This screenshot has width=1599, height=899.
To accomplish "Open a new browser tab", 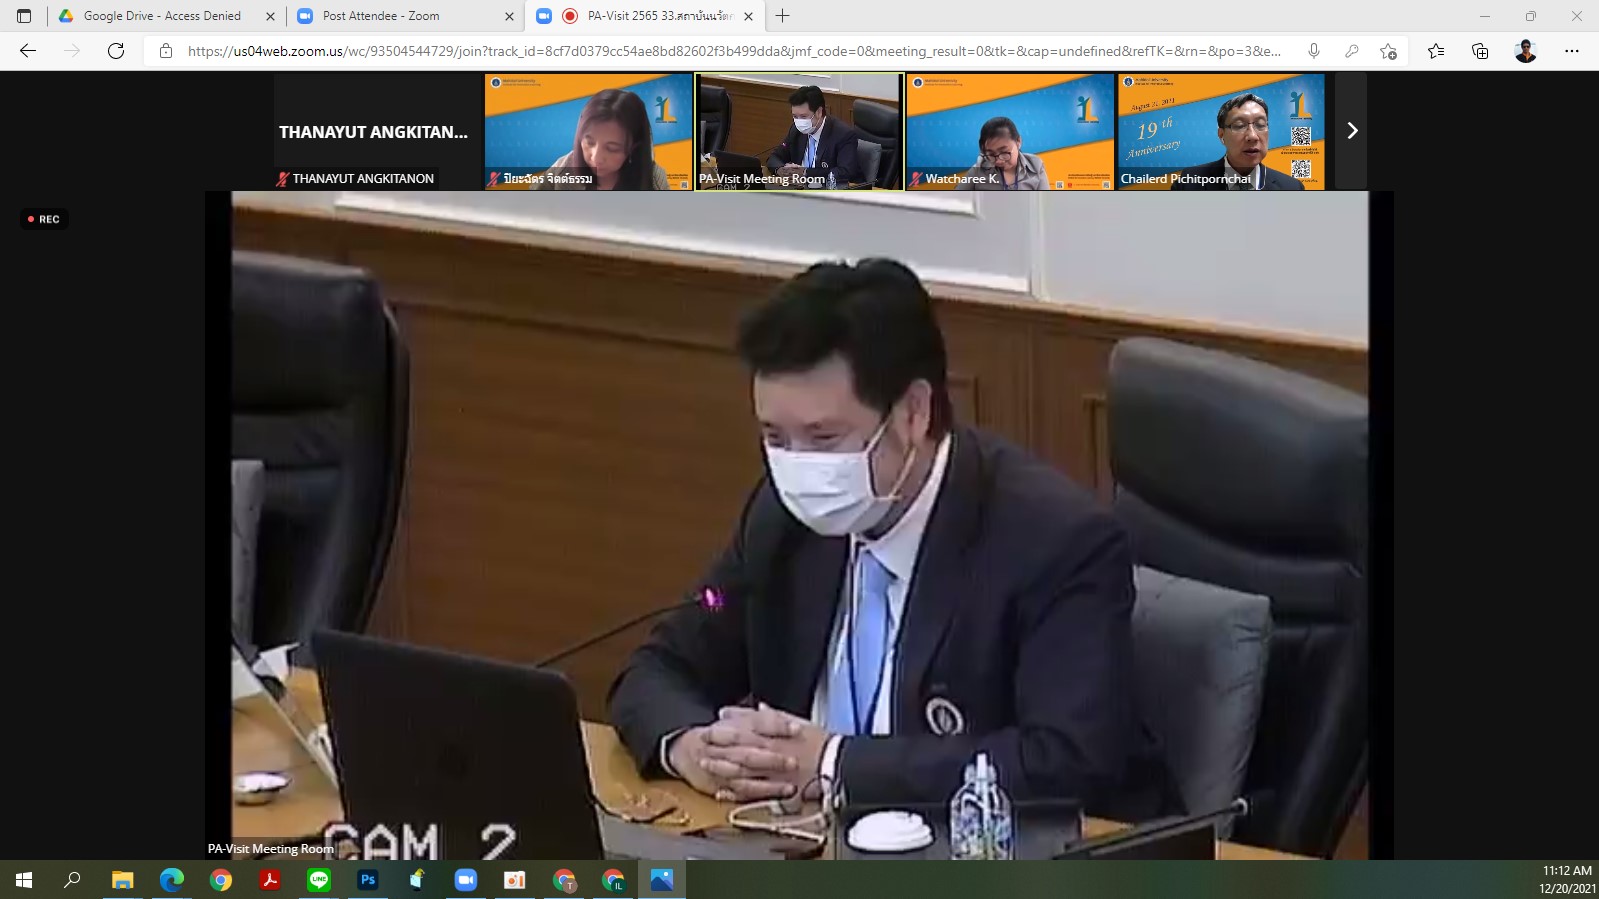I will (783, 16).
